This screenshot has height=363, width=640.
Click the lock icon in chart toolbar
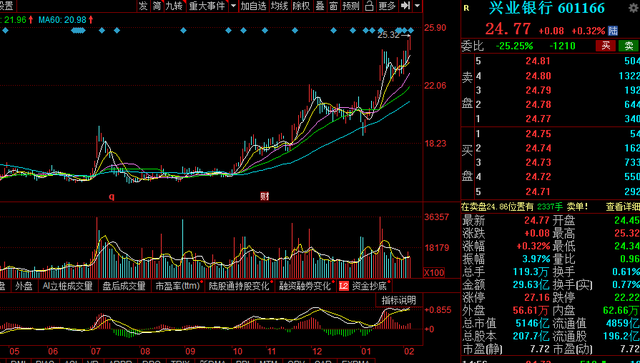tap(369, 6)
